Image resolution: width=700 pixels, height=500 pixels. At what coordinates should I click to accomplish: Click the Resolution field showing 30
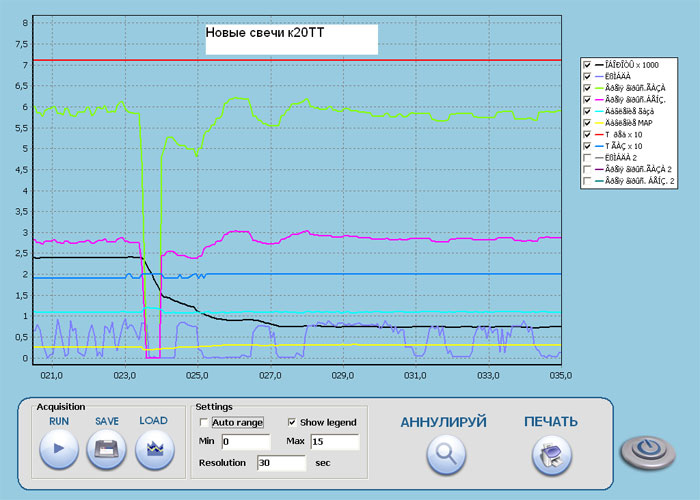click(281, 463)
